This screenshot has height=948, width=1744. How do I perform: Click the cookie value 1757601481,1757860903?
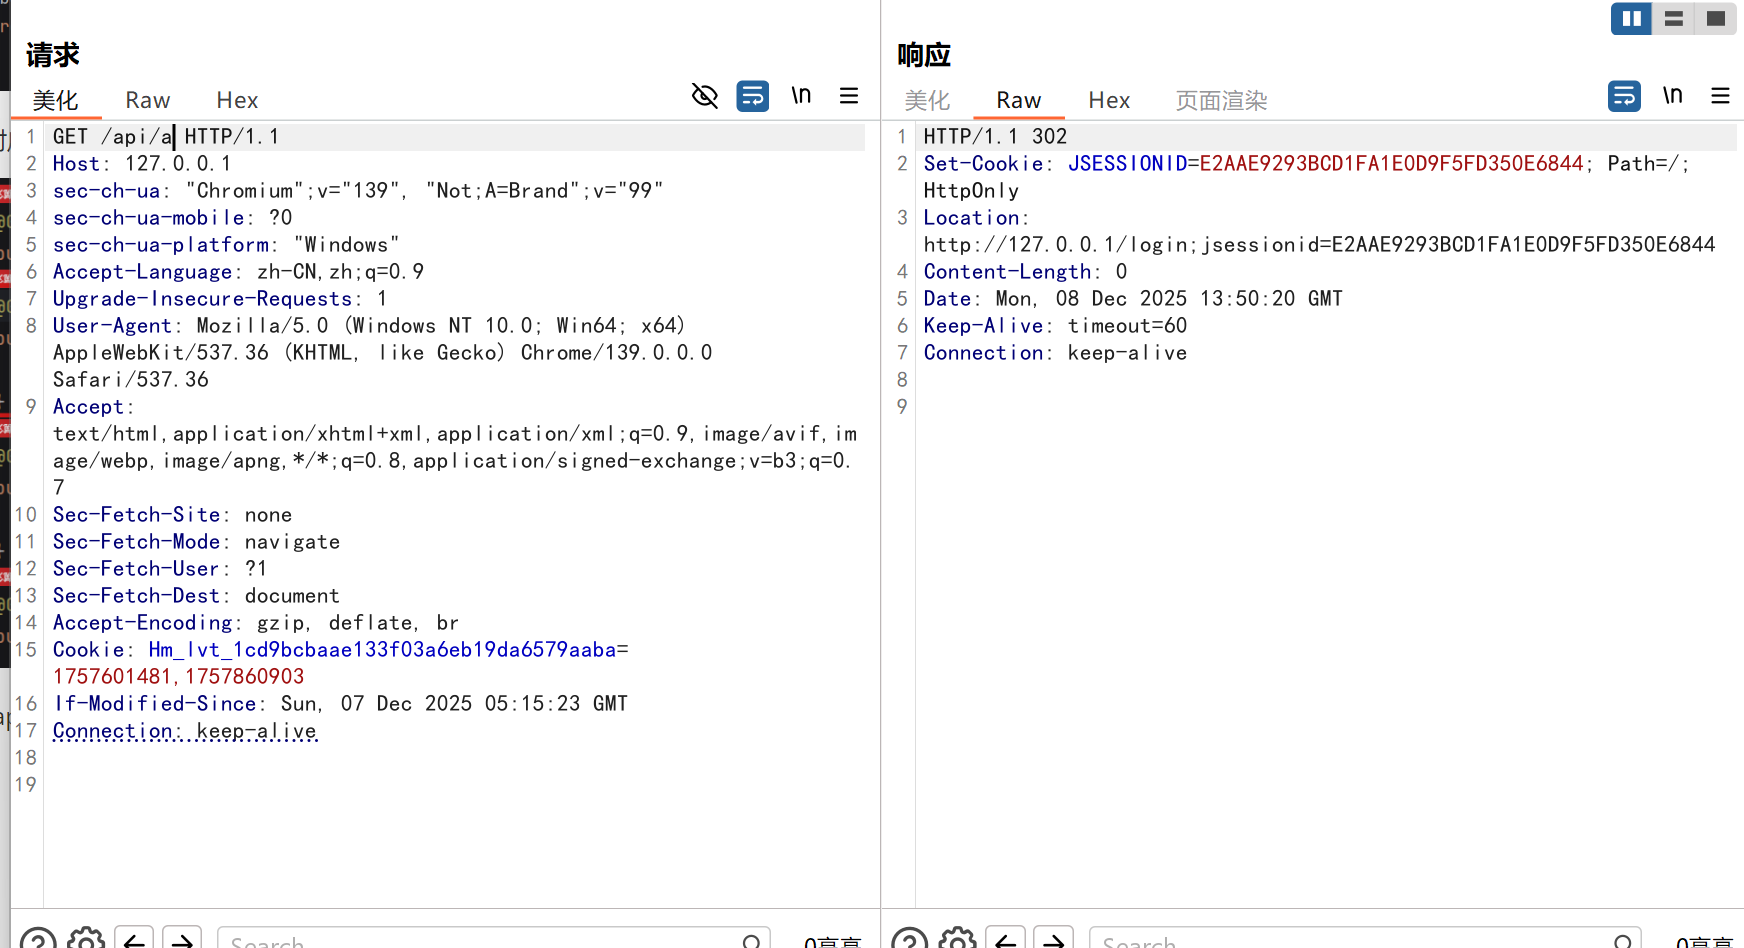point(178,677)
